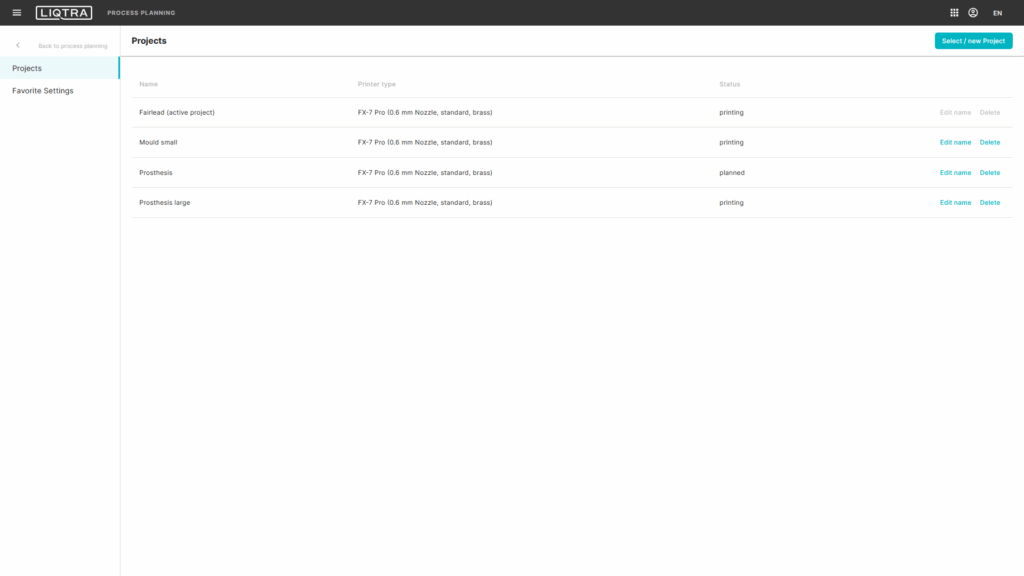The width and height of the screenshot is (1024, 576).
Task: Edit name of Prosthesis large project
Action: (x=955, y=203)
